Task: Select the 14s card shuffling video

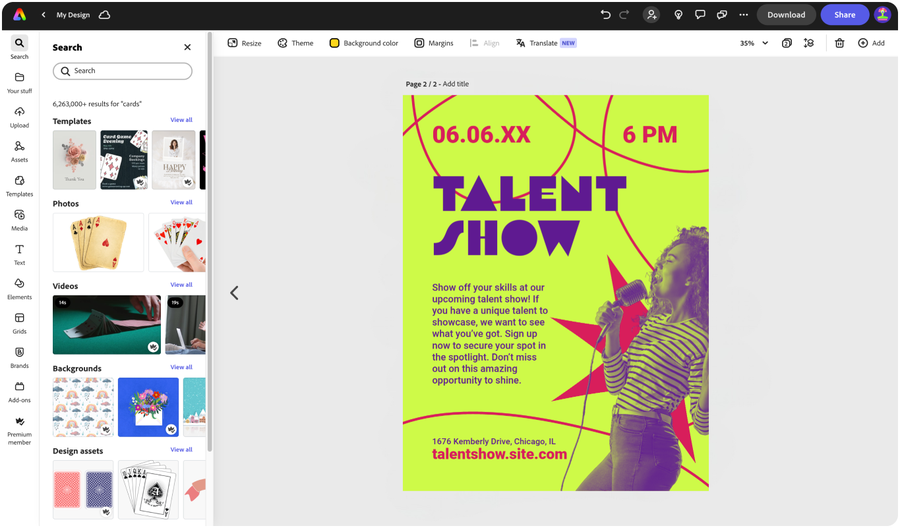Action: 107,325
